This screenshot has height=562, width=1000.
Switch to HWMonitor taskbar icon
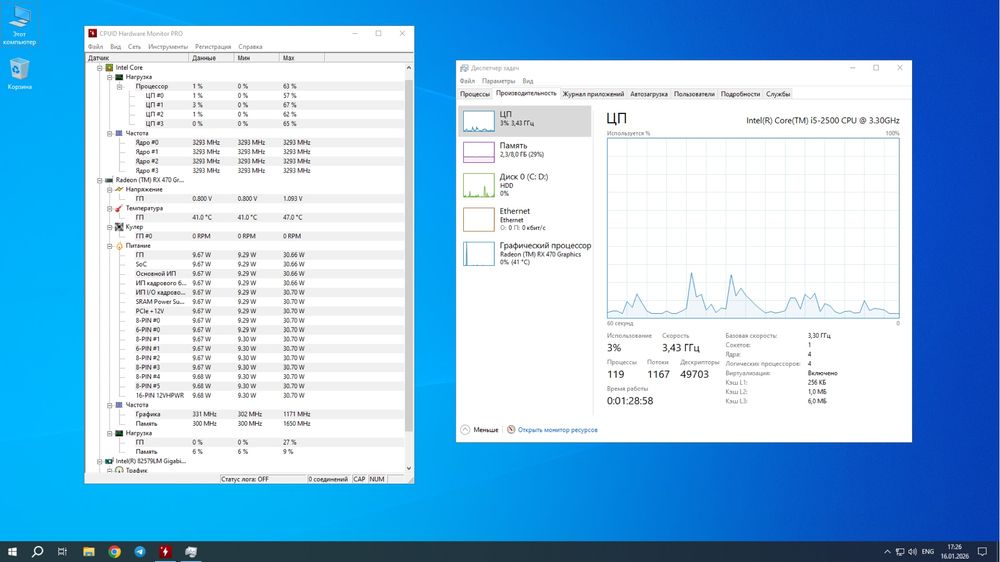coord(165,552)
